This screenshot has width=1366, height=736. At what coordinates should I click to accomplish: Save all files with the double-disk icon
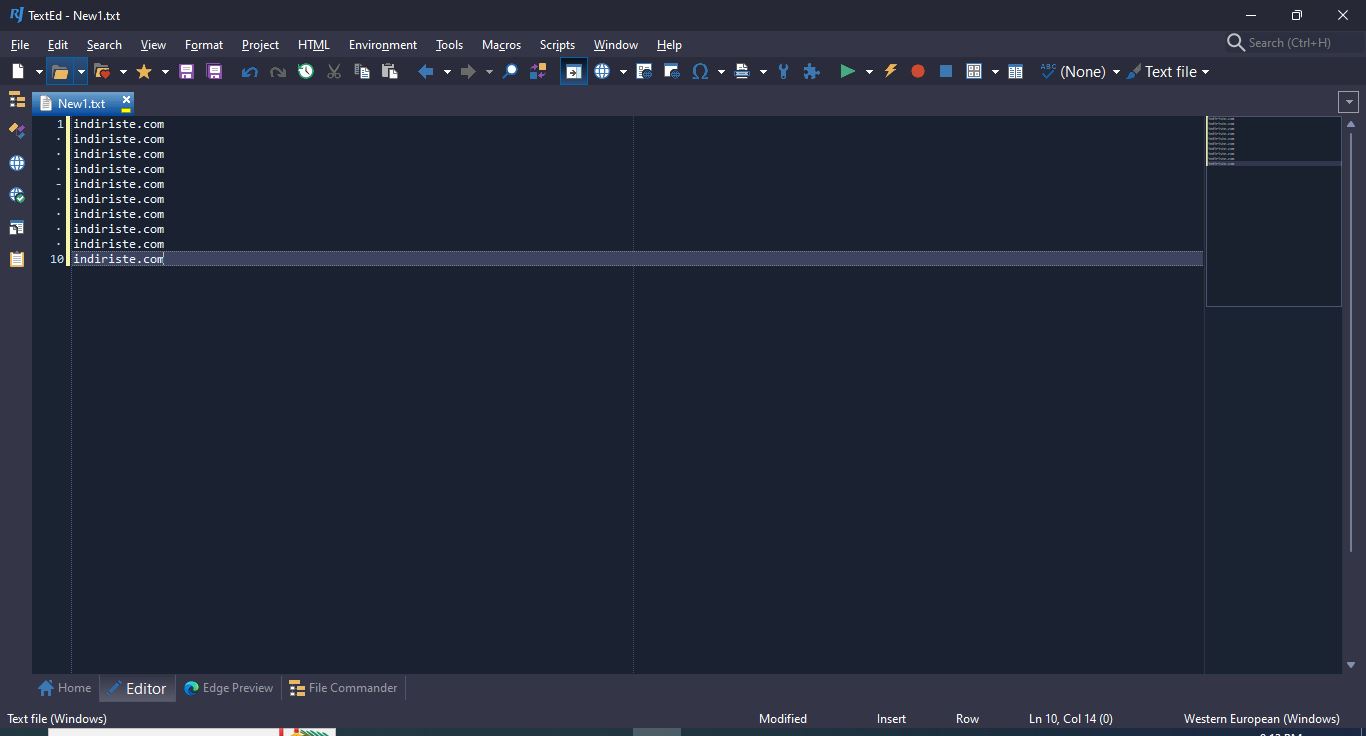point(214,71)
